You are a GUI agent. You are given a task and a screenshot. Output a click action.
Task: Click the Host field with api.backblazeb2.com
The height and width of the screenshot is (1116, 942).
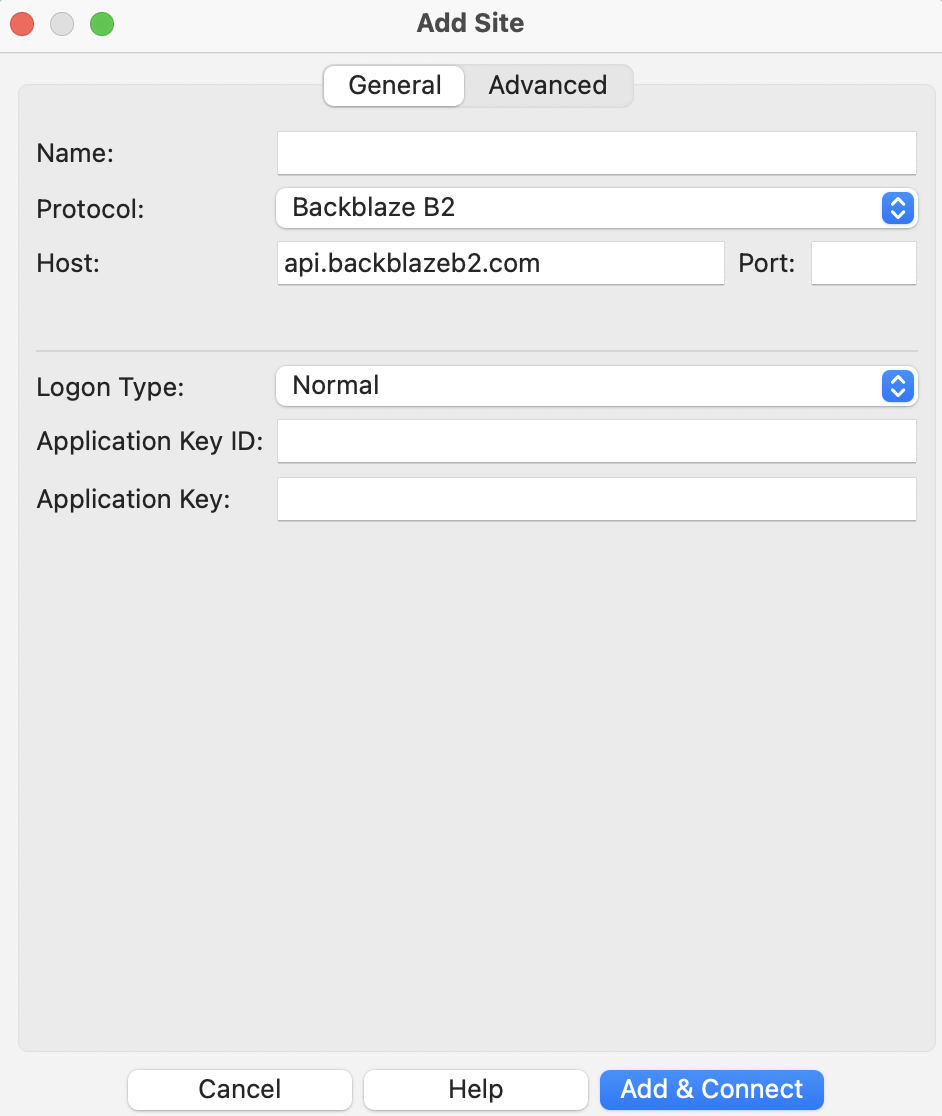[x=500, y=263]
